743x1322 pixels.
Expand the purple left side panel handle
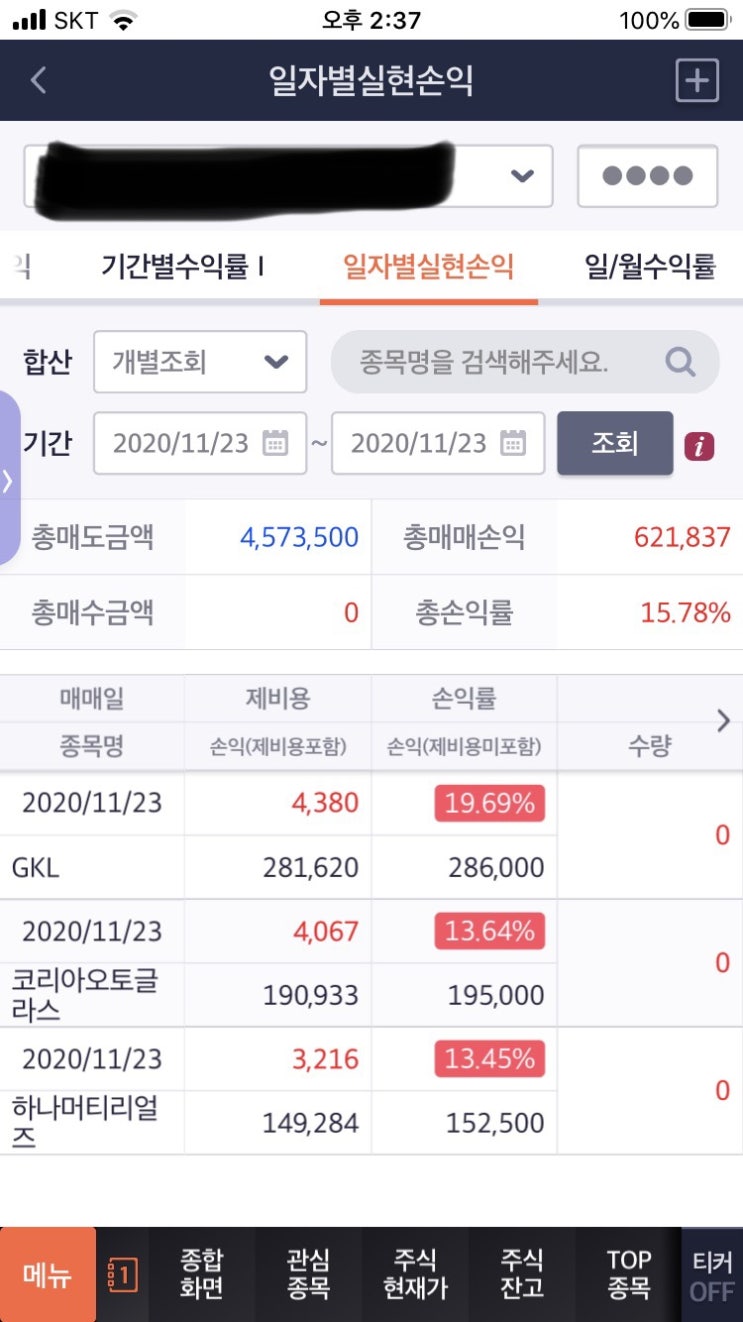[x=9, y=478]
